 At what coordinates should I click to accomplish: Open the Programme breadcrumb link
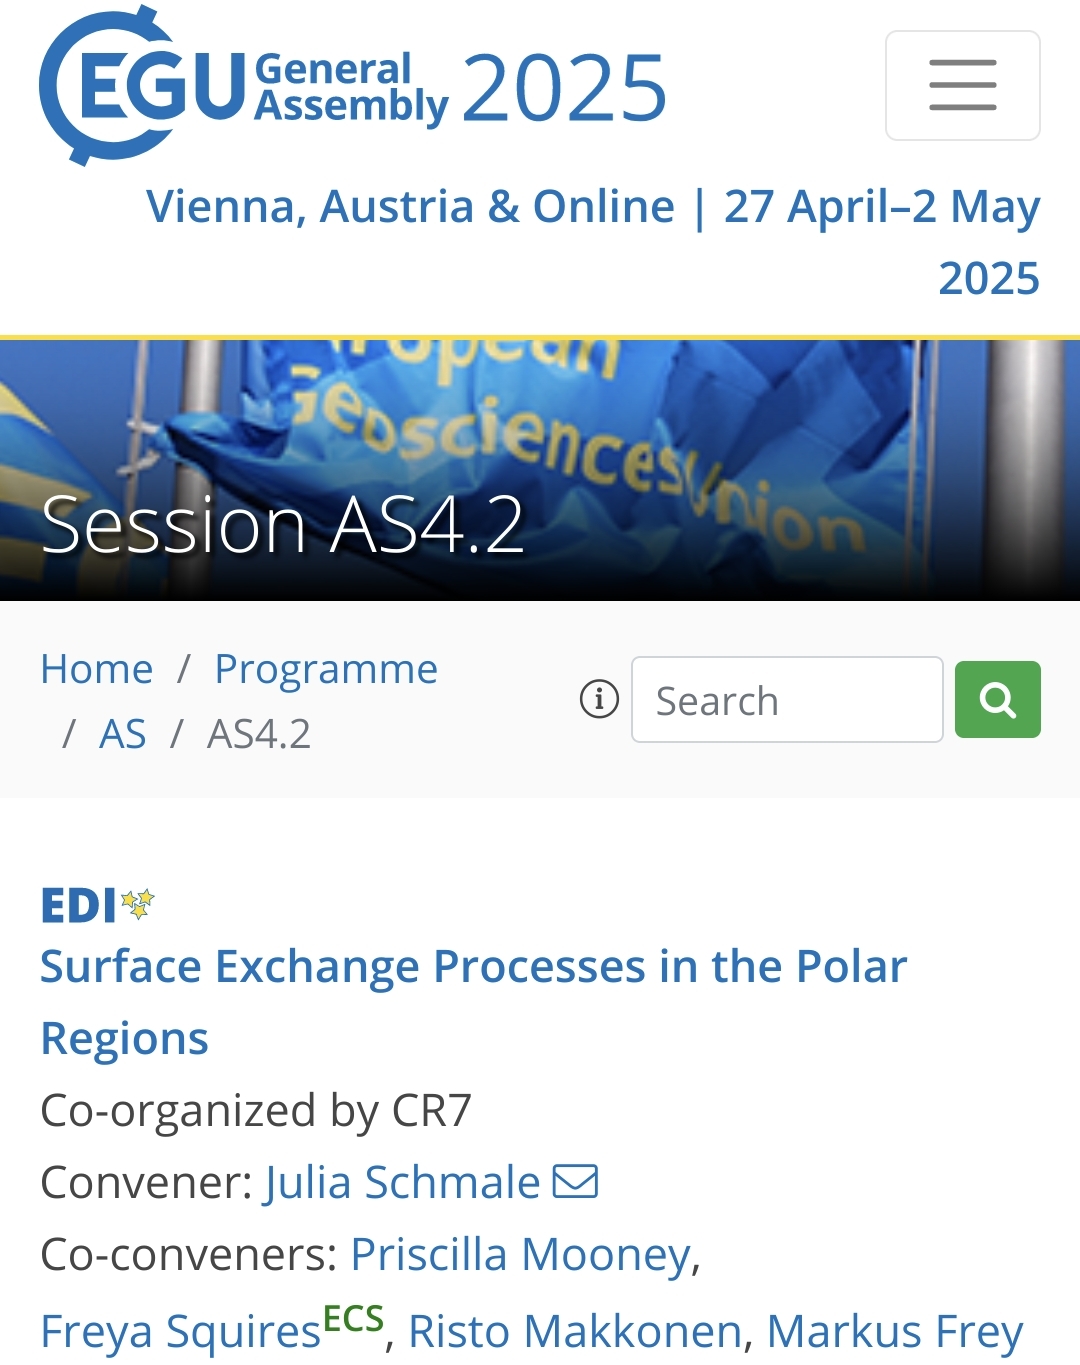[326, 669]
